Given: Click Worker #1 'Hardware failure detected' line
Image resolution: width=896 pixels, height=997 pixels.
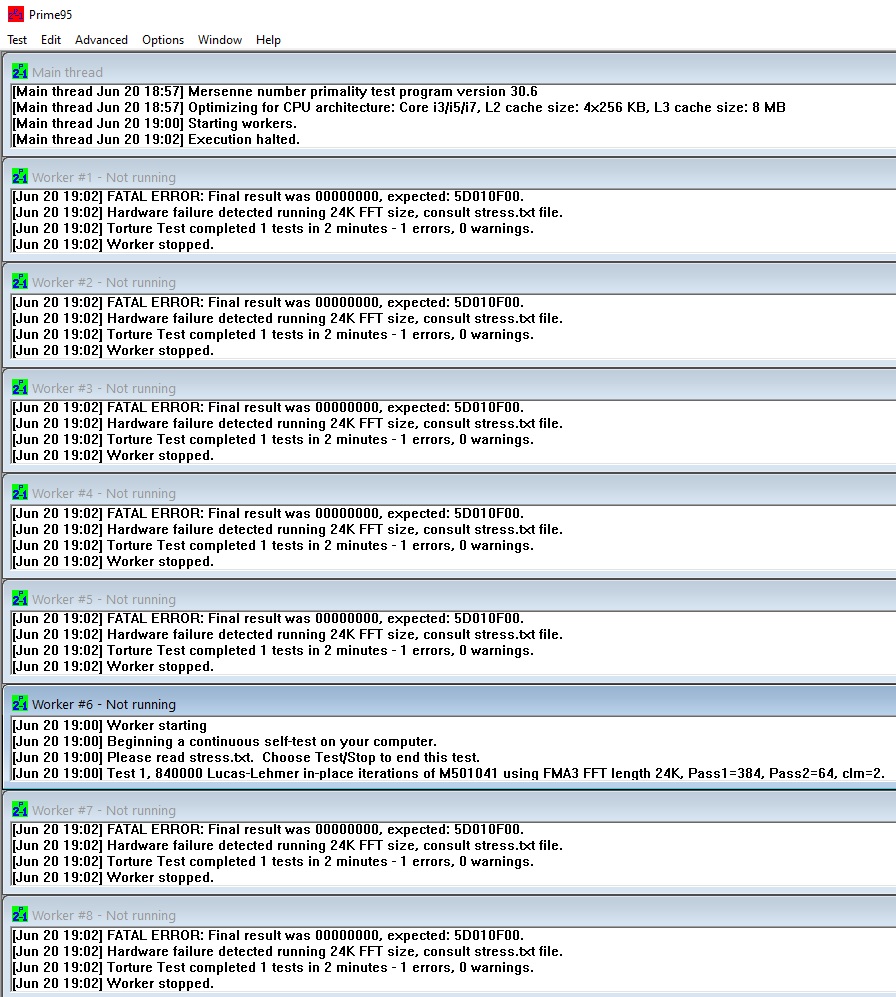Looking at the screenshot, I should point(287,212).
